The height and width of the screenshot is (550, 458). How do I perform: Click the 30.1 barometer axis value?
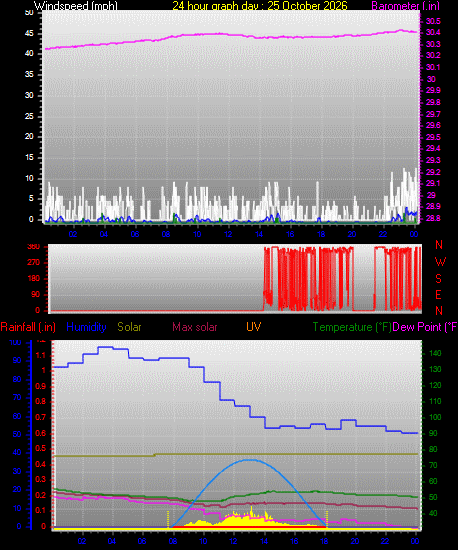coord(433,67)
